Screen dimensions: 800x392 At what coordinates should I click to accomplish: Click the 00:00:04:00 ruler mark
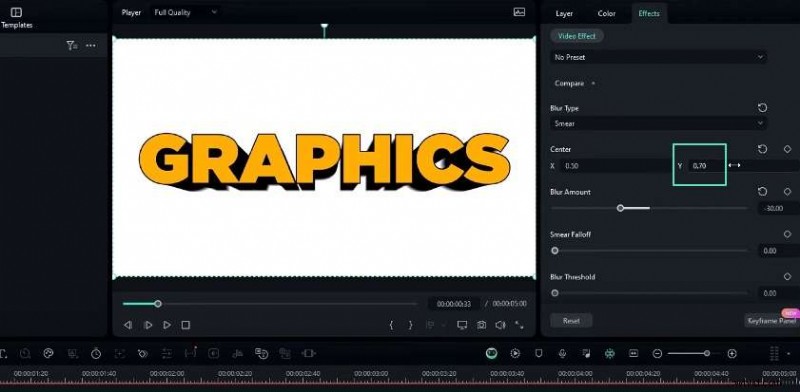pos(575,374)
